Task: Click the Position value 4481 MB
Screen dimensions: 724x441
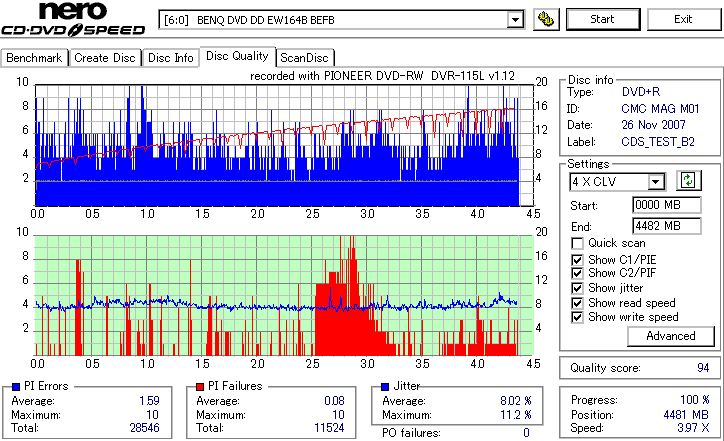Action: point(686,415)
